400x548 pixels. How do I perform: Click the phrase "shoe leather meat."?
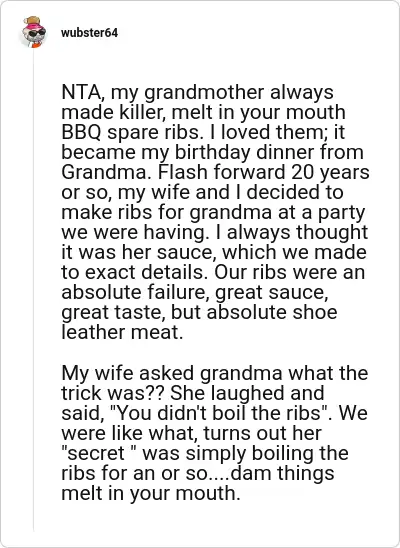click(199, 322)
